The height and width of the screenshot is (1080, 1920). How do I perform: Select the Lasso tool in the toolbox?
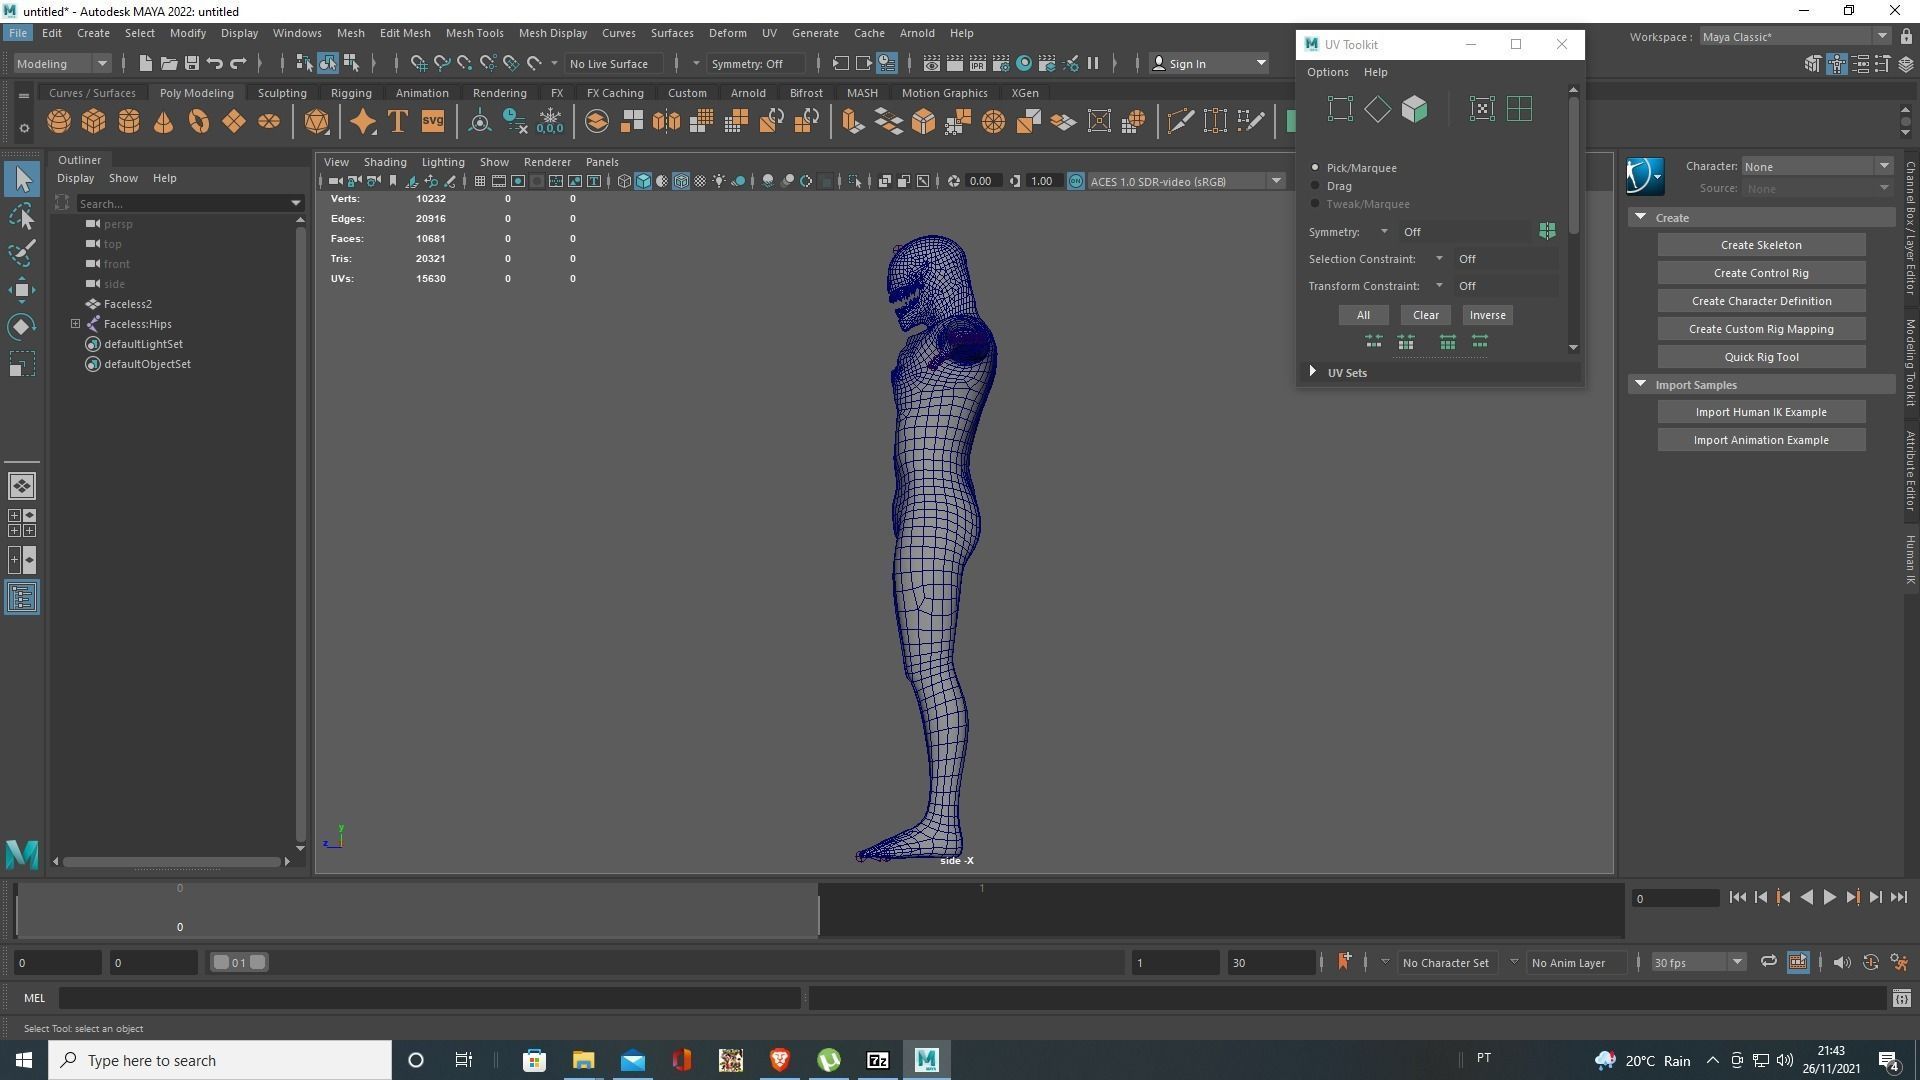coord(22,216)
